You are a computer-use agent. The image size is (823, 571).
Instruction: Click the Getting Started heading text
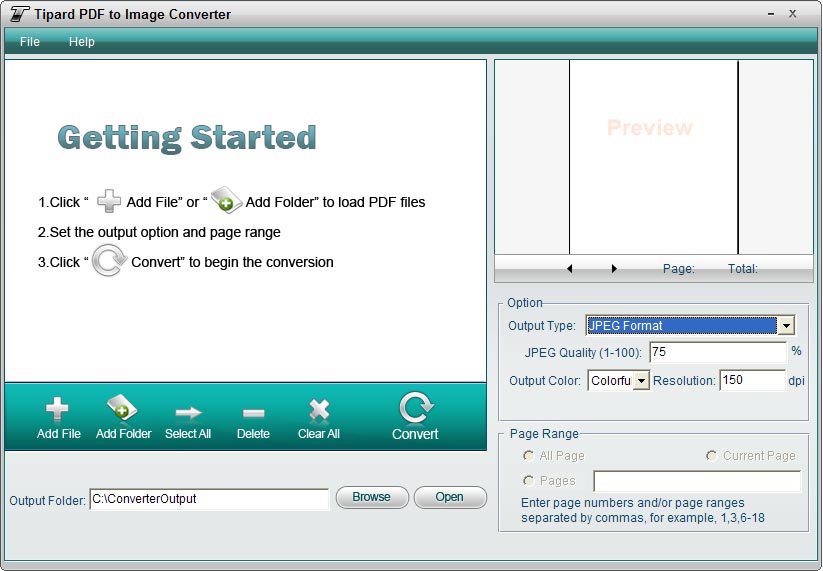(187, 138)
